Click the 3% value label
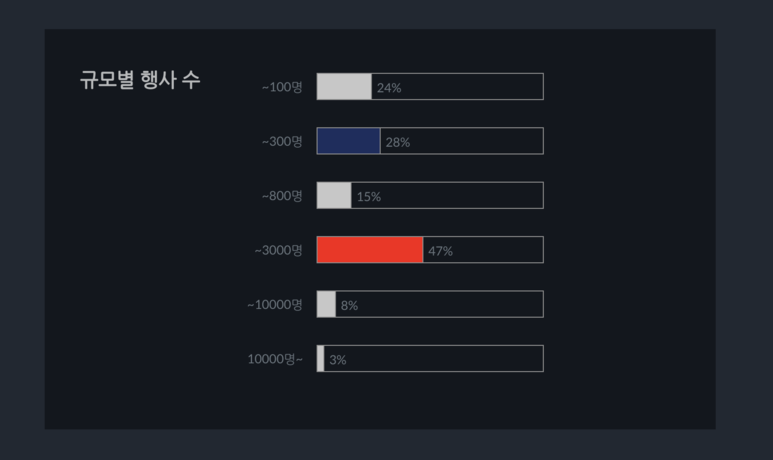Screen dimensions: 773x460 click(338, 360)
